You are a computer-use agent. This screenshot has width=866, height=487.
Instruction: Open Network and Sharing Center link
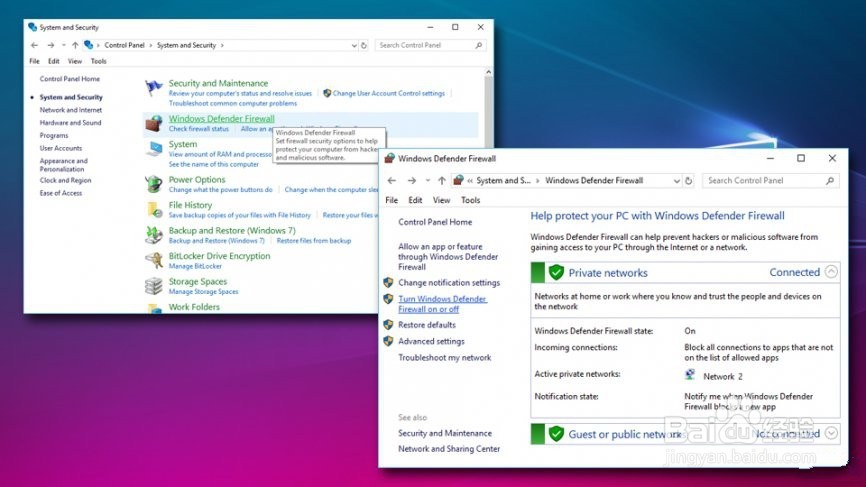[x=449, y=449]
